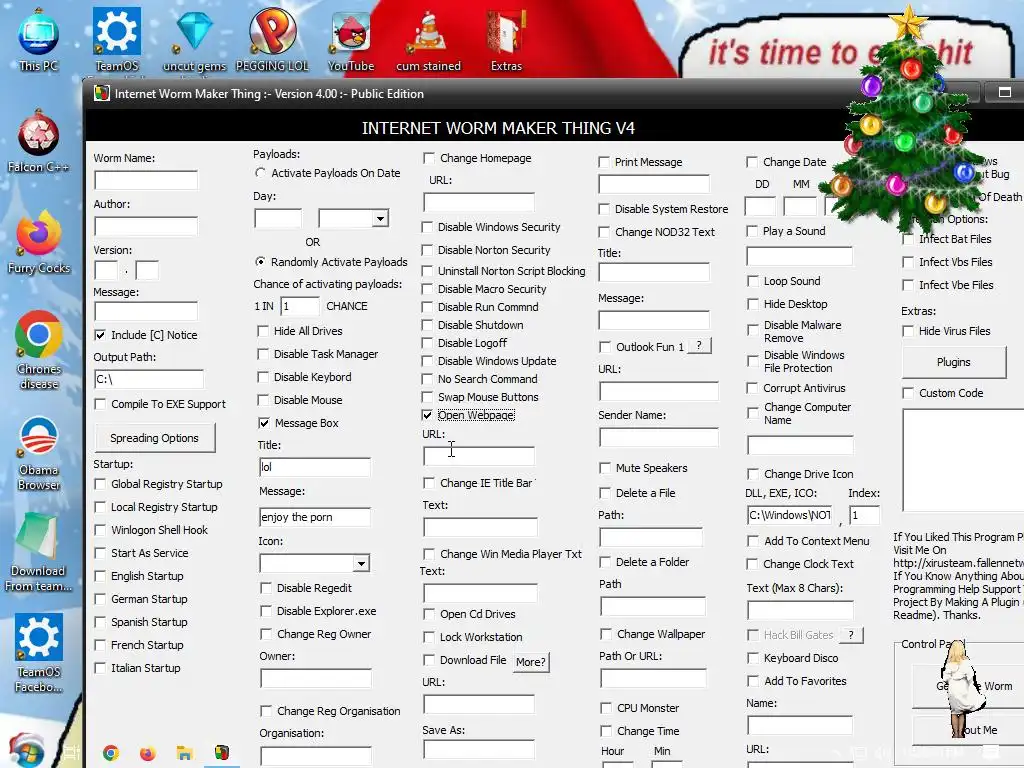
Task: Click the Open Webpage URL field
Action: pos(479,455)
